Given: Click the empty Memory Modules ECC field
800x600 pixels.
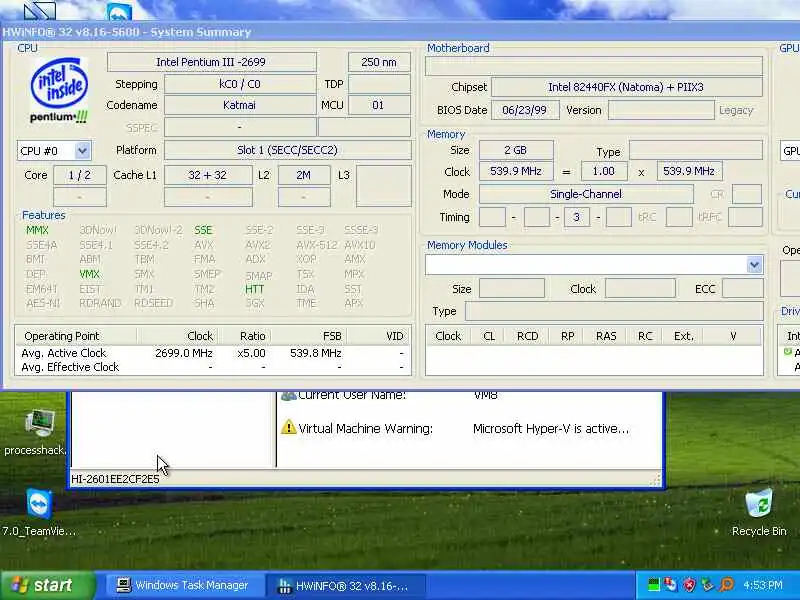Looking at the screenshot, I should (x=743, y=289).
